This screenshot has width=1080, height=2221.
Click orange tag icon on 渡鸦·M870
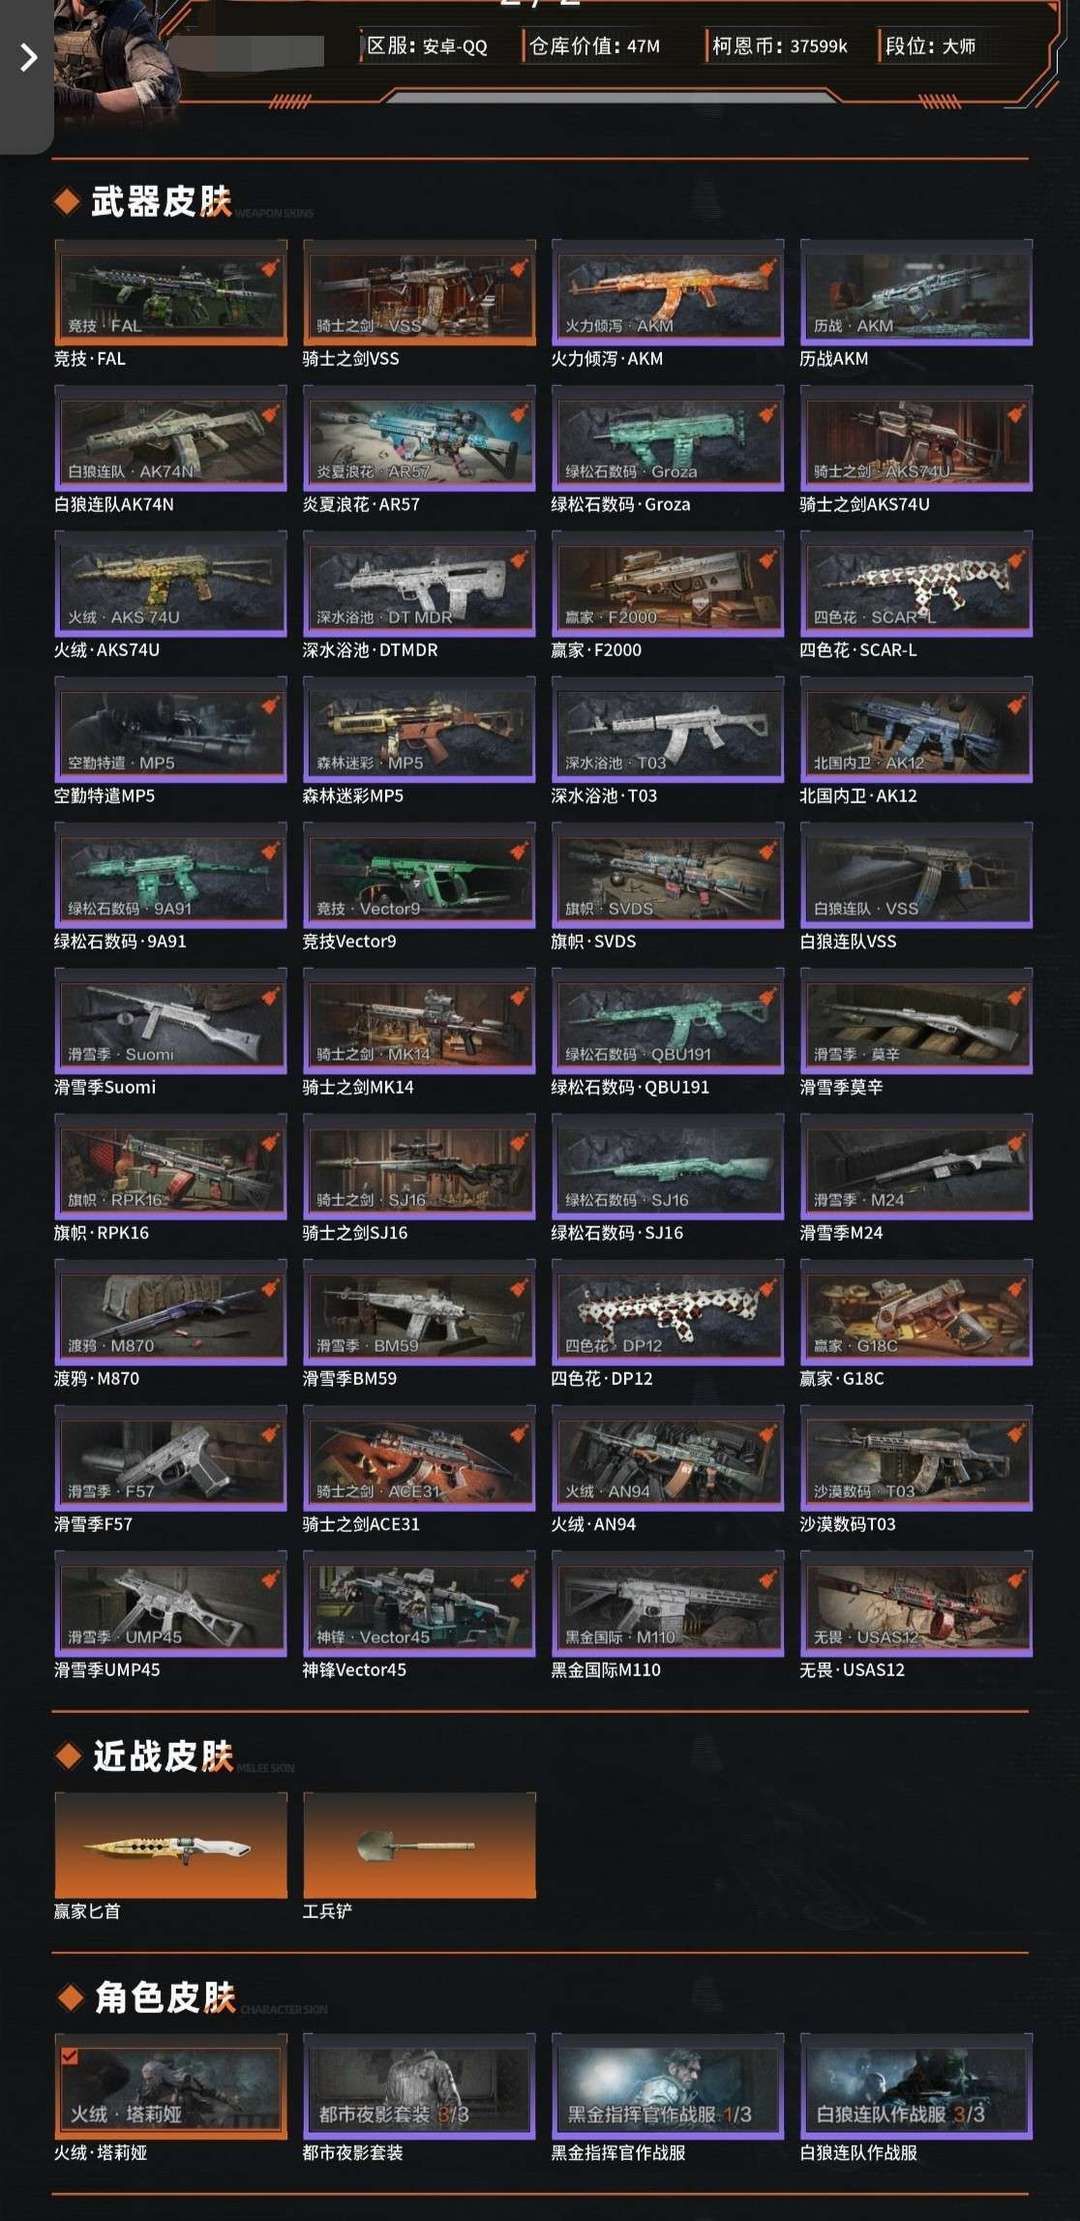pos(270,1289)
